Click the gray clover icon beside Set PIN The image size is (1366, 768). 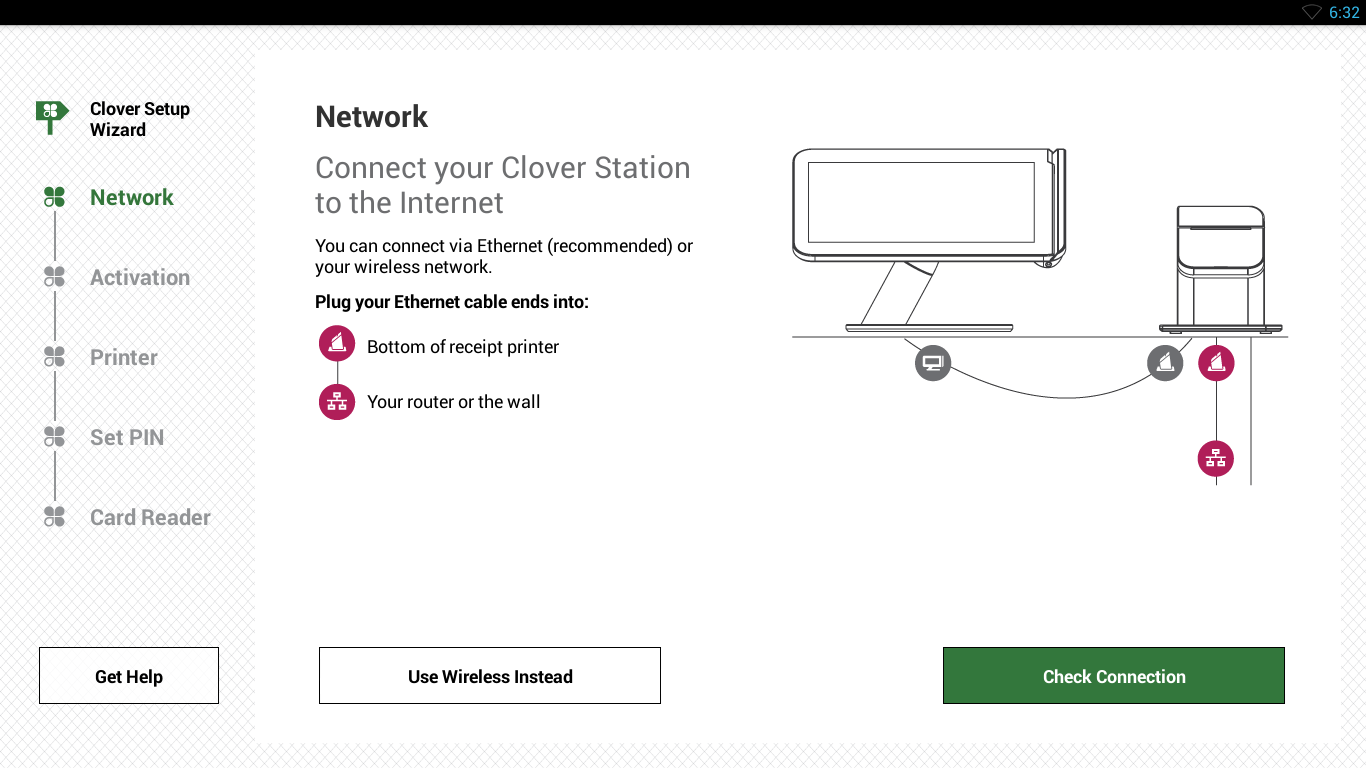pyautogui.click(x=55, y=437)
